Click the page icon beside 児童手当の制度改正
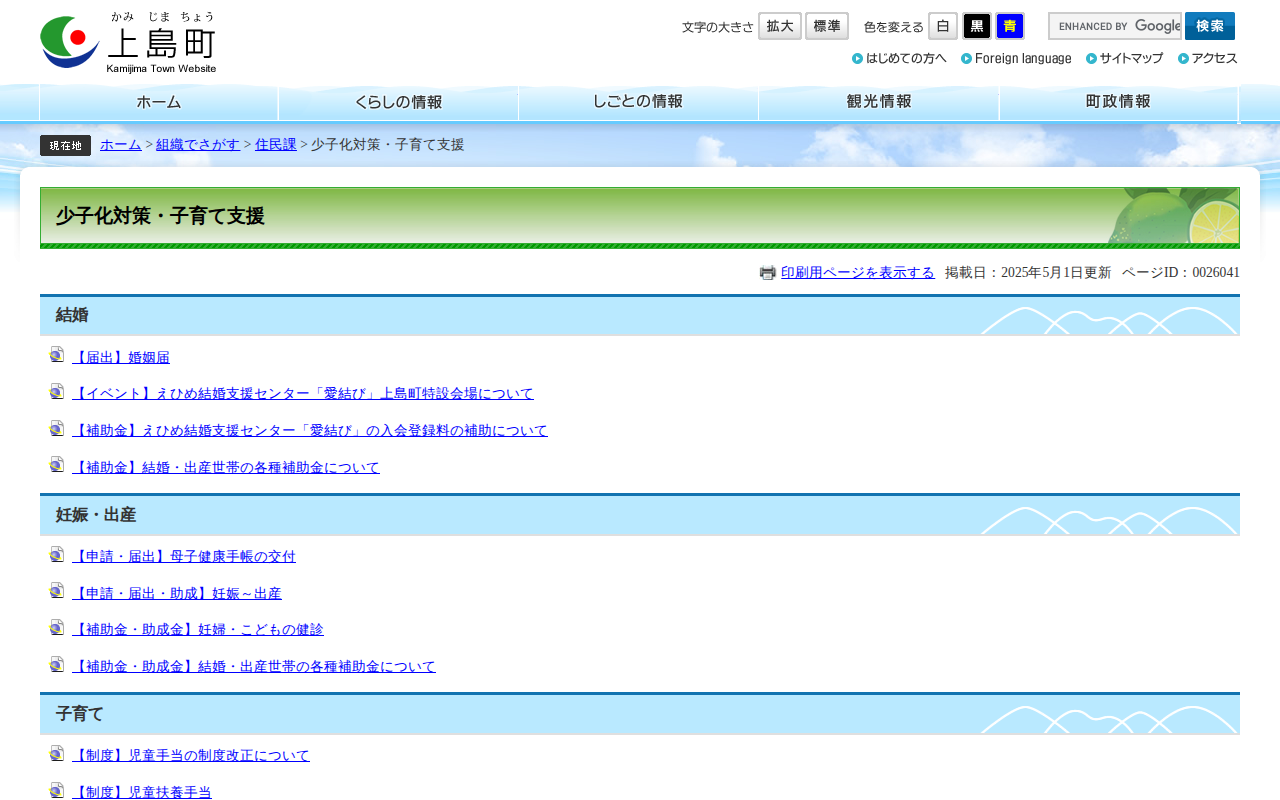The width and height of the screenshot is (1280, 800). click(x=57, y=753)
